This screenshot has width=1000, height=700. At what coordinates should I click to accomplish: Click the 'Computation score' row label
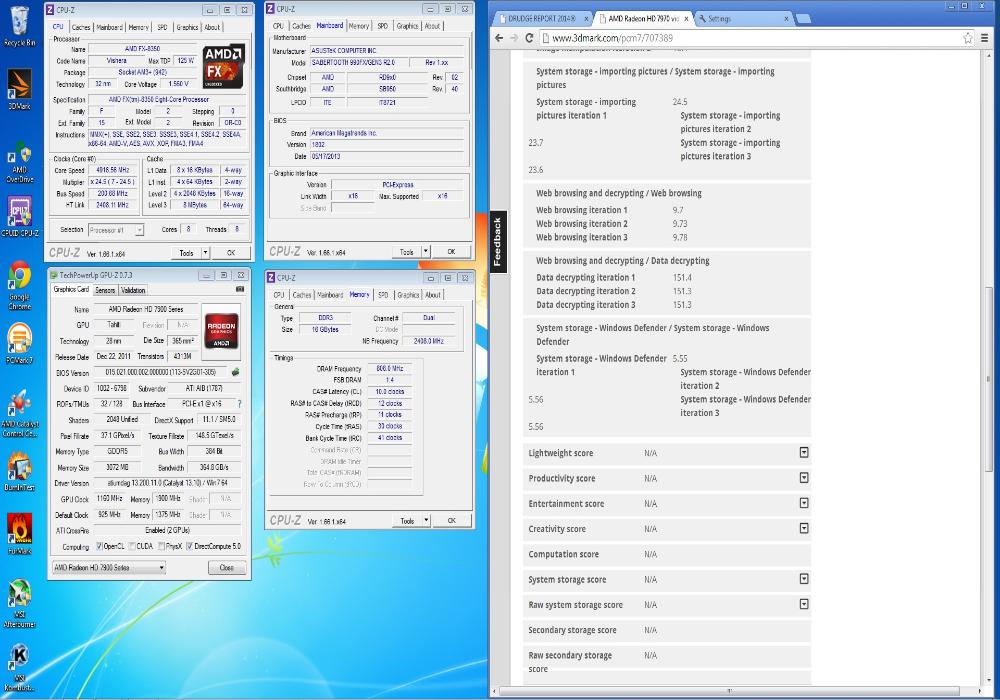point(563,554)
